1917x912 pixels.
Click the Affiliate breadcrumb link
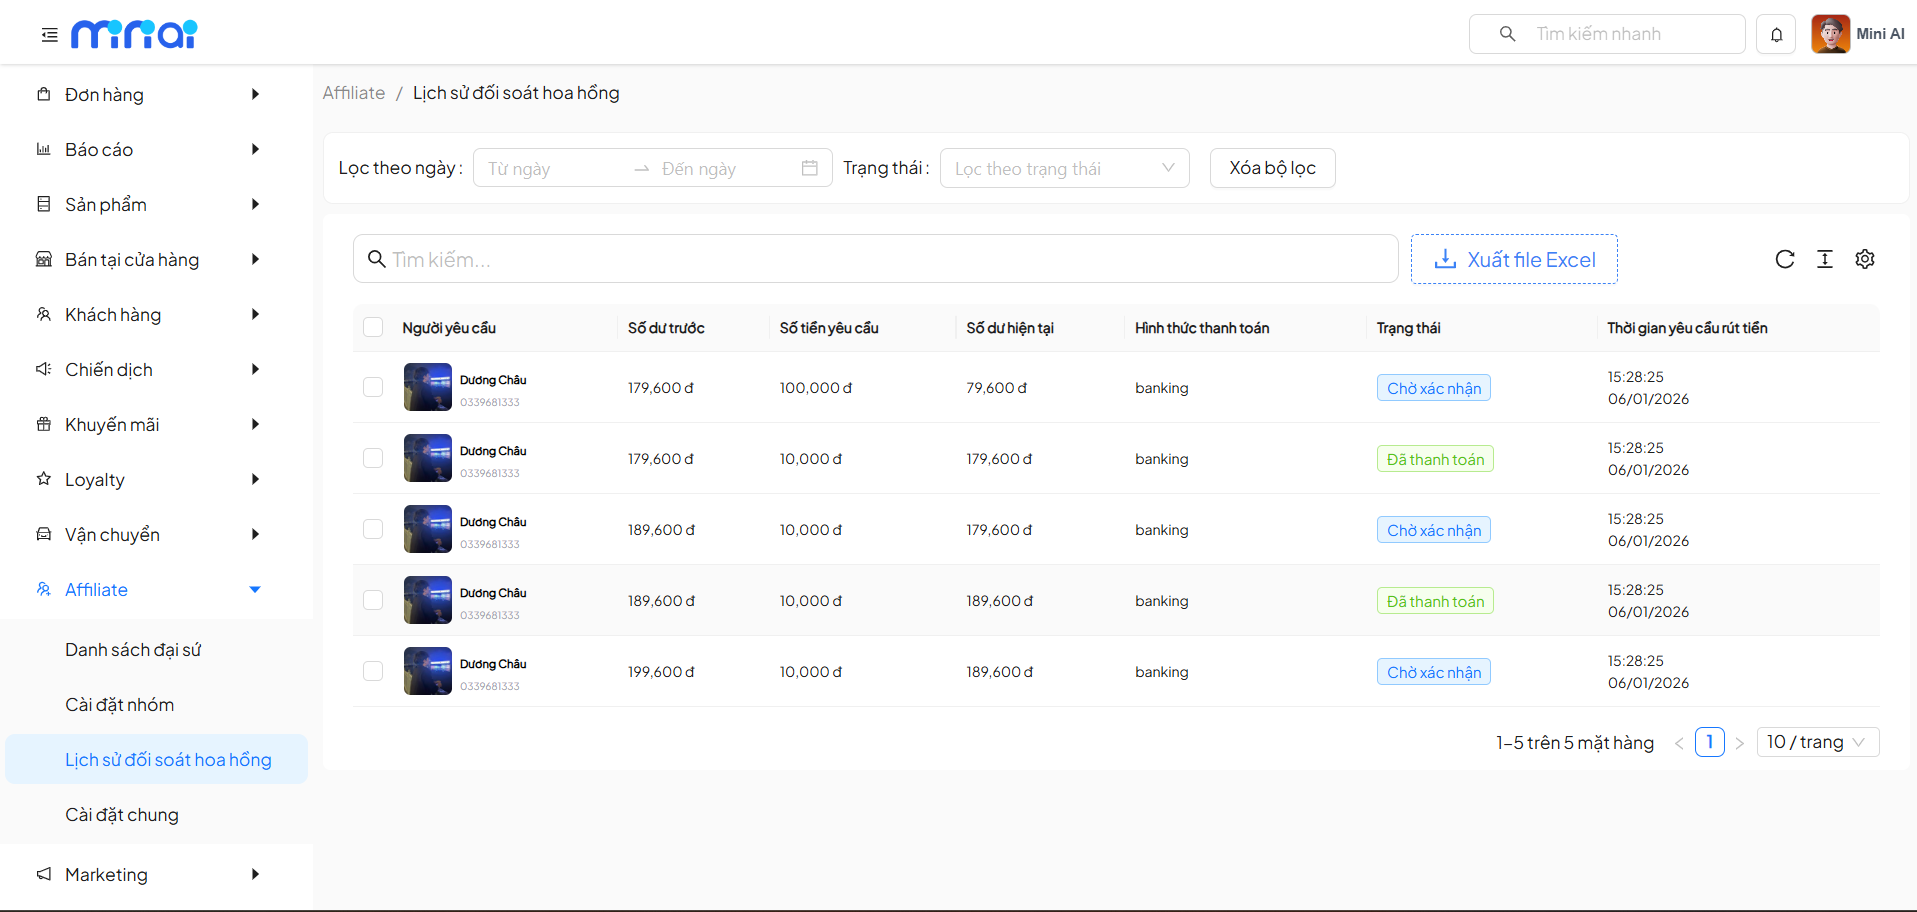353,93
